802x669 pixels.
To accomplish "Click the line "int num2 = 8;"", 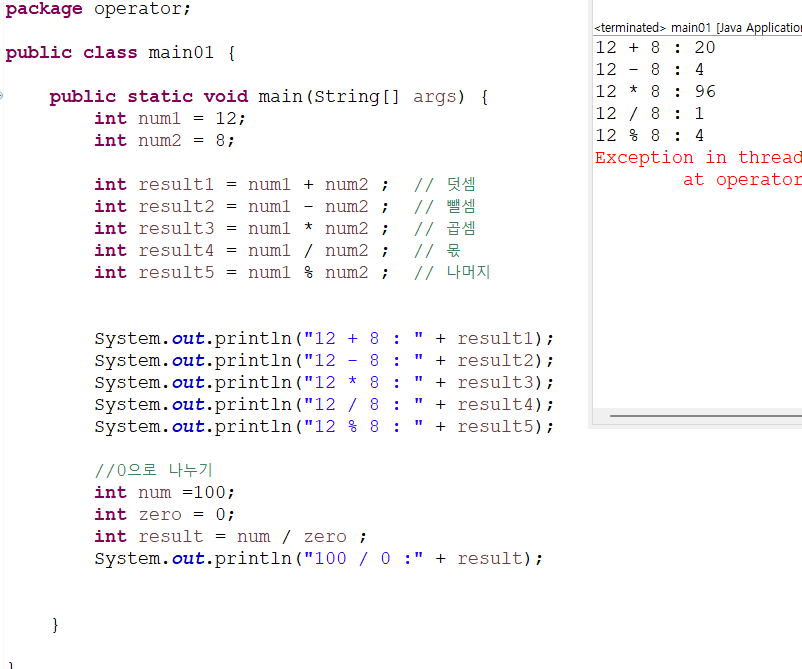I will (164, 141).
